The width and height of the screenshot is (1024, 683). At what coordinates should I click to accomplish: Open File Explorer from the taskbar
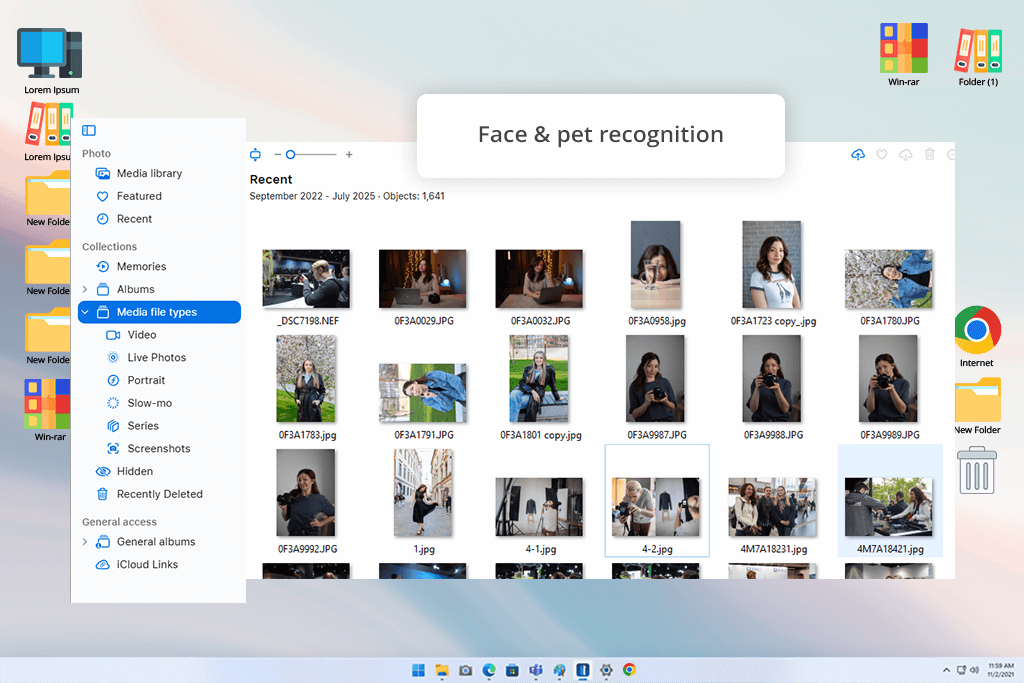[x=442, y=670]
